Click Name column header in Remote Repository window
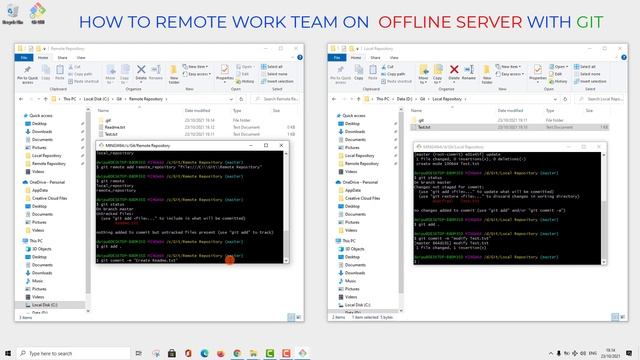This screenshot has height=360, width=640. (103, 111)
